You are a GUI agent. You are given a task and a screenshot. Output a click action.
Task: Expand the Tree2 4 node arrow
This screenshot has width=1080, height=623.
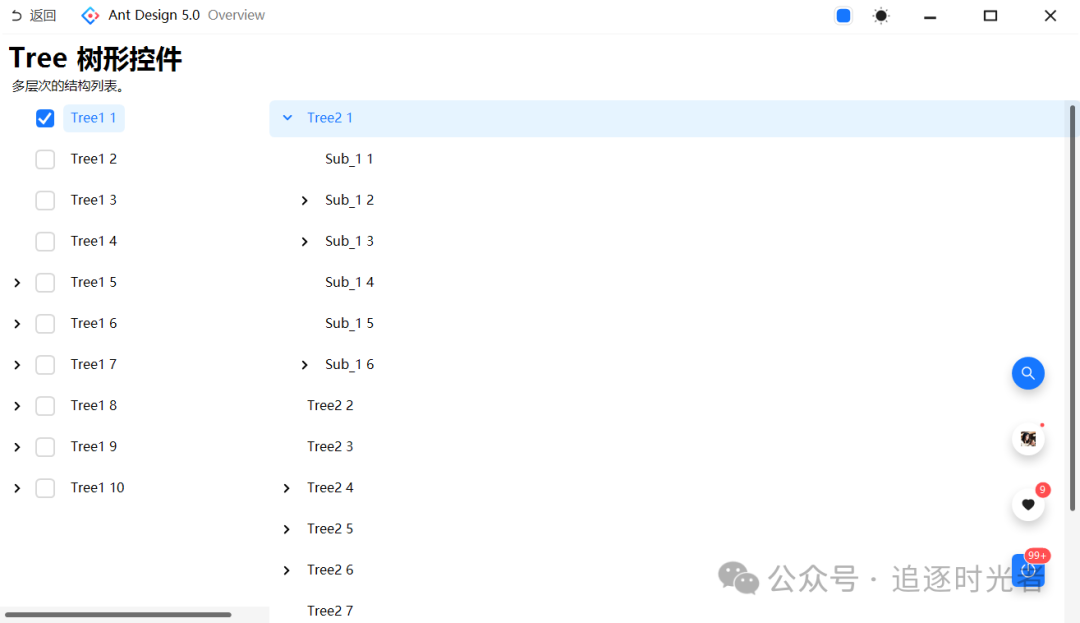[287, 488]
